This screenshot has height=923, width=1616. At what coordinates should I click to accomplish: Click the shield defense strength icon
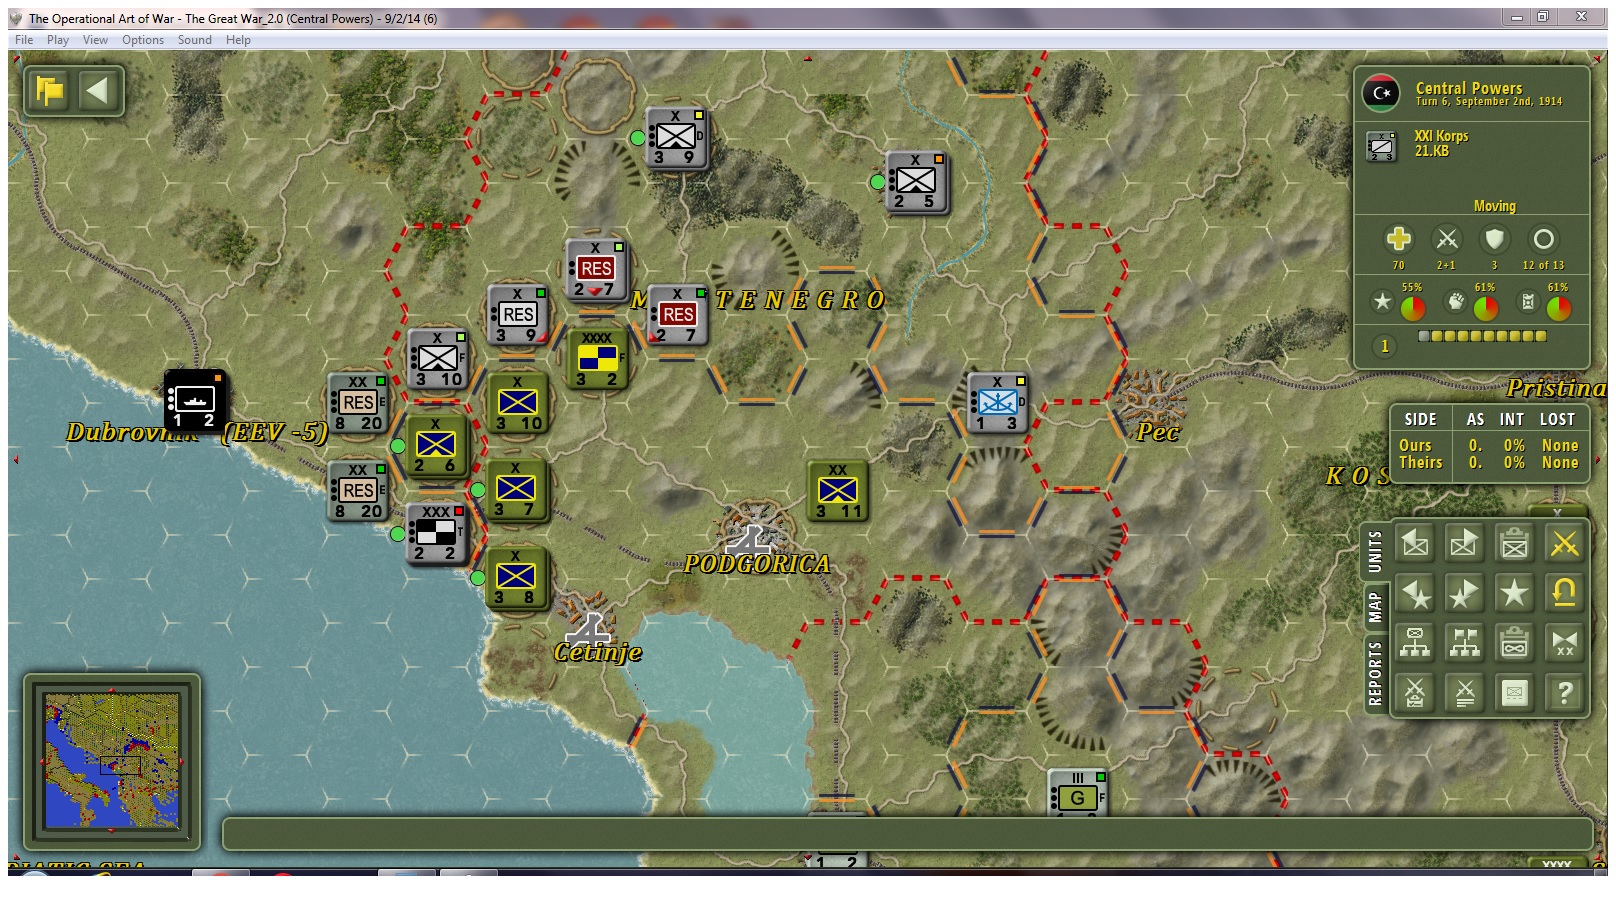click(x=1494, y=239)
